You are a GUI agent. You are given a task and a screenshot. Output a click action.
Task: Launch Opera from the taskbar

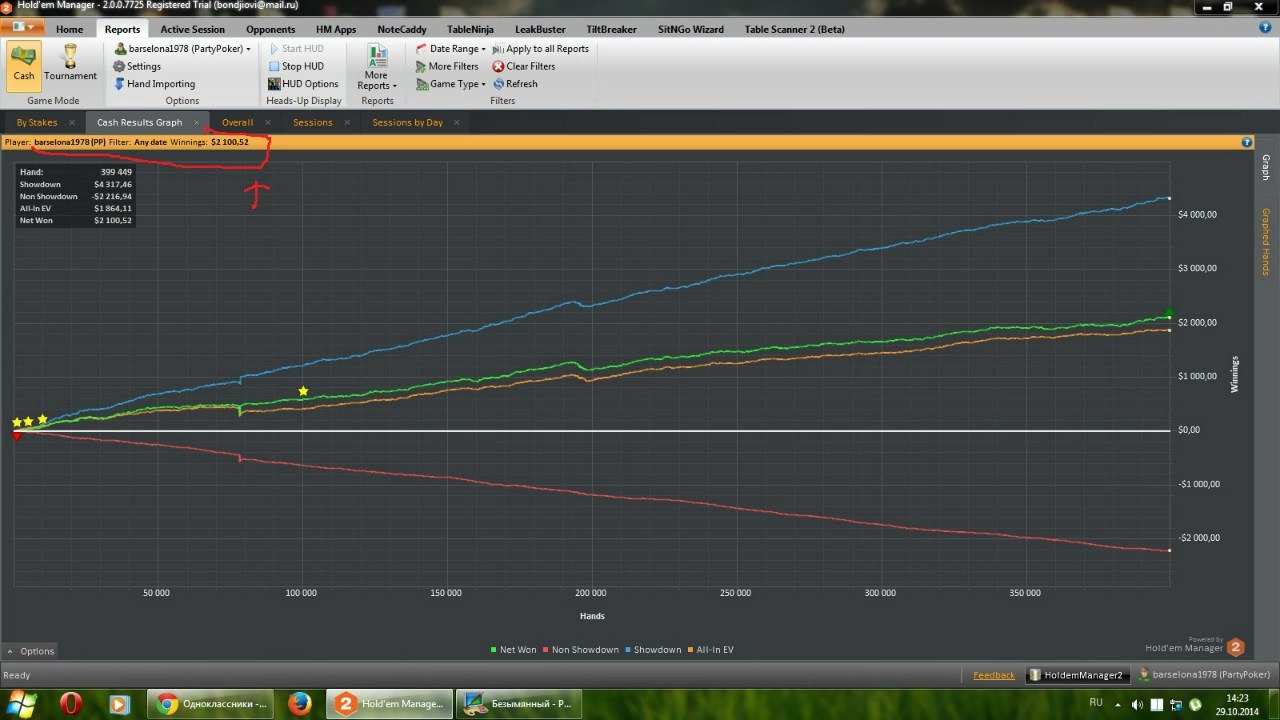(71, 704)
